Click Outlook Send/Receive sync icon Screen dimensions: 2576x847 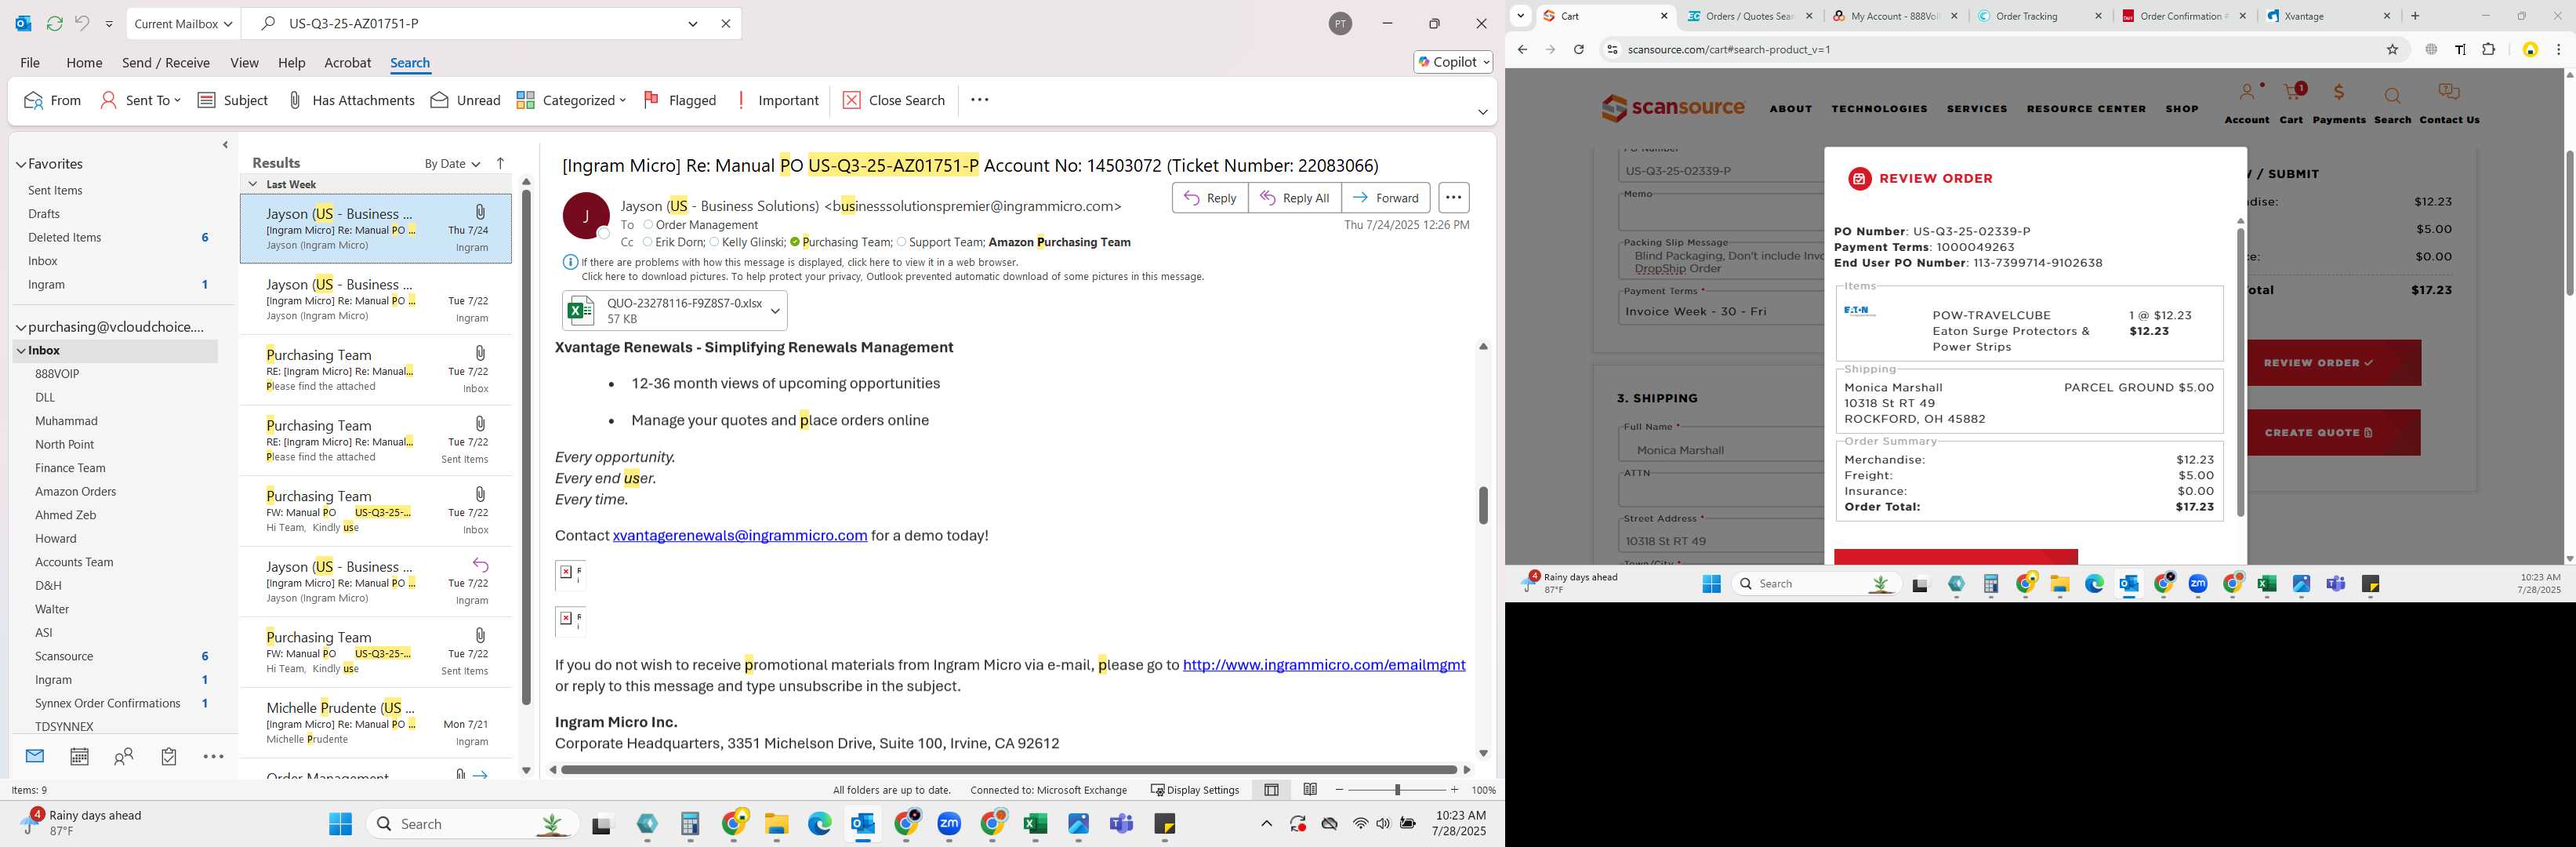[54, 23]
